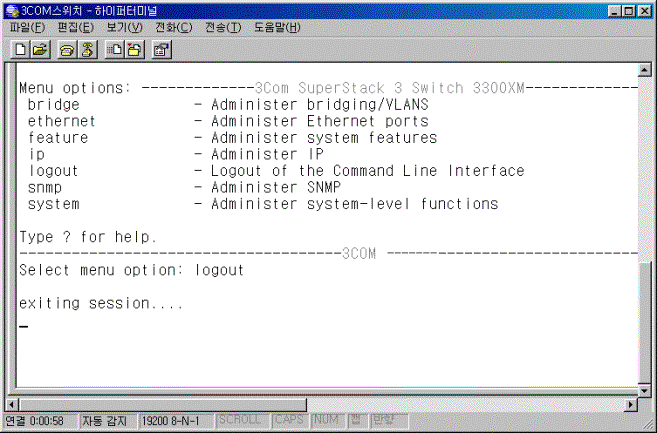
Task: Click the 'ethernet' menu option text
Action: coord(62,121)
